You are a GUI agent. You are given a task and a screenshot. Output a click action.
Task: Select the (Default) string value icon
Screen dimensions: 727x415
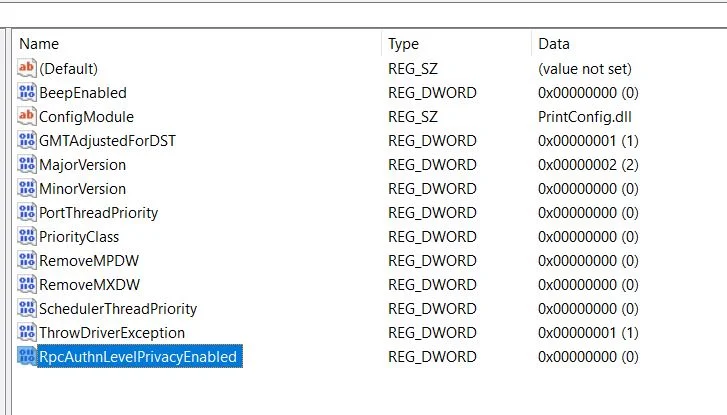point(27,68)
